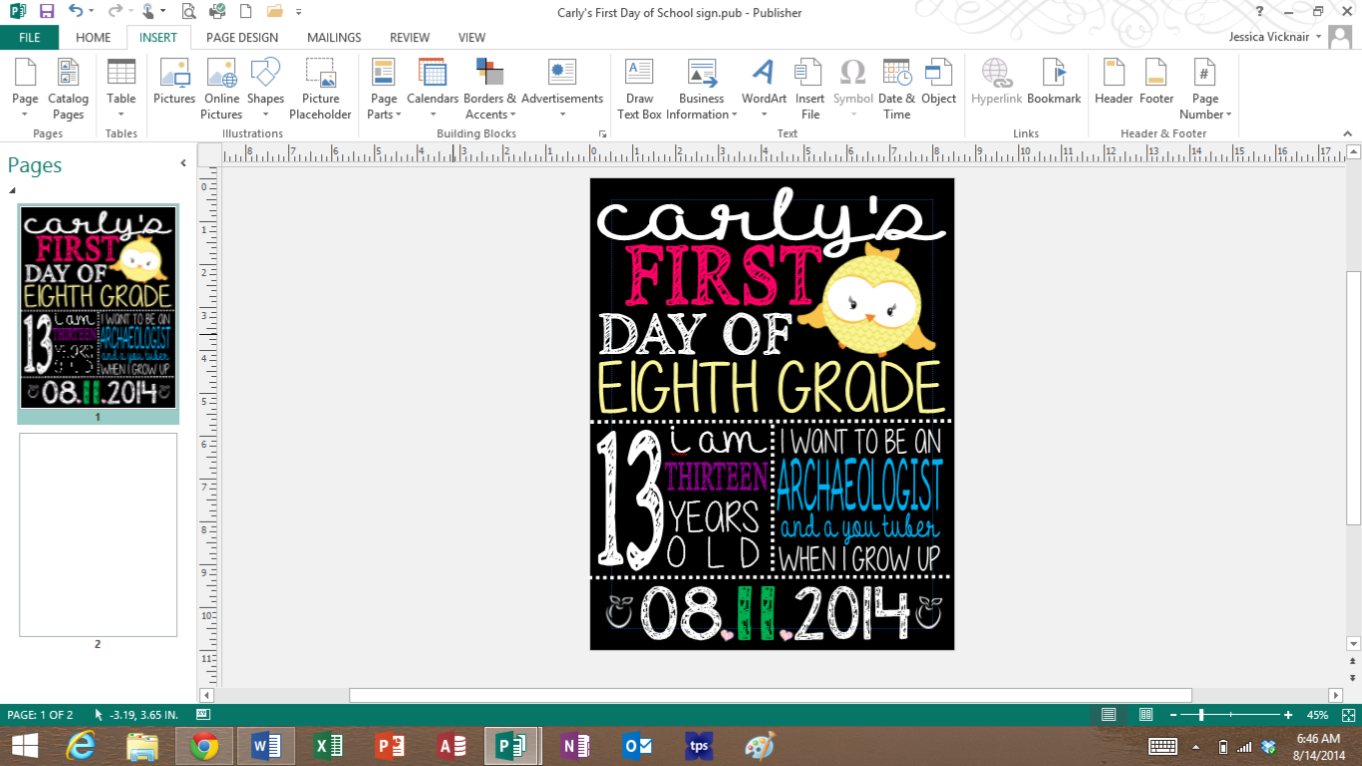Open the Online Pictures tool
This screenshot has height=766, width=1362.
click(x=221, y=85)
